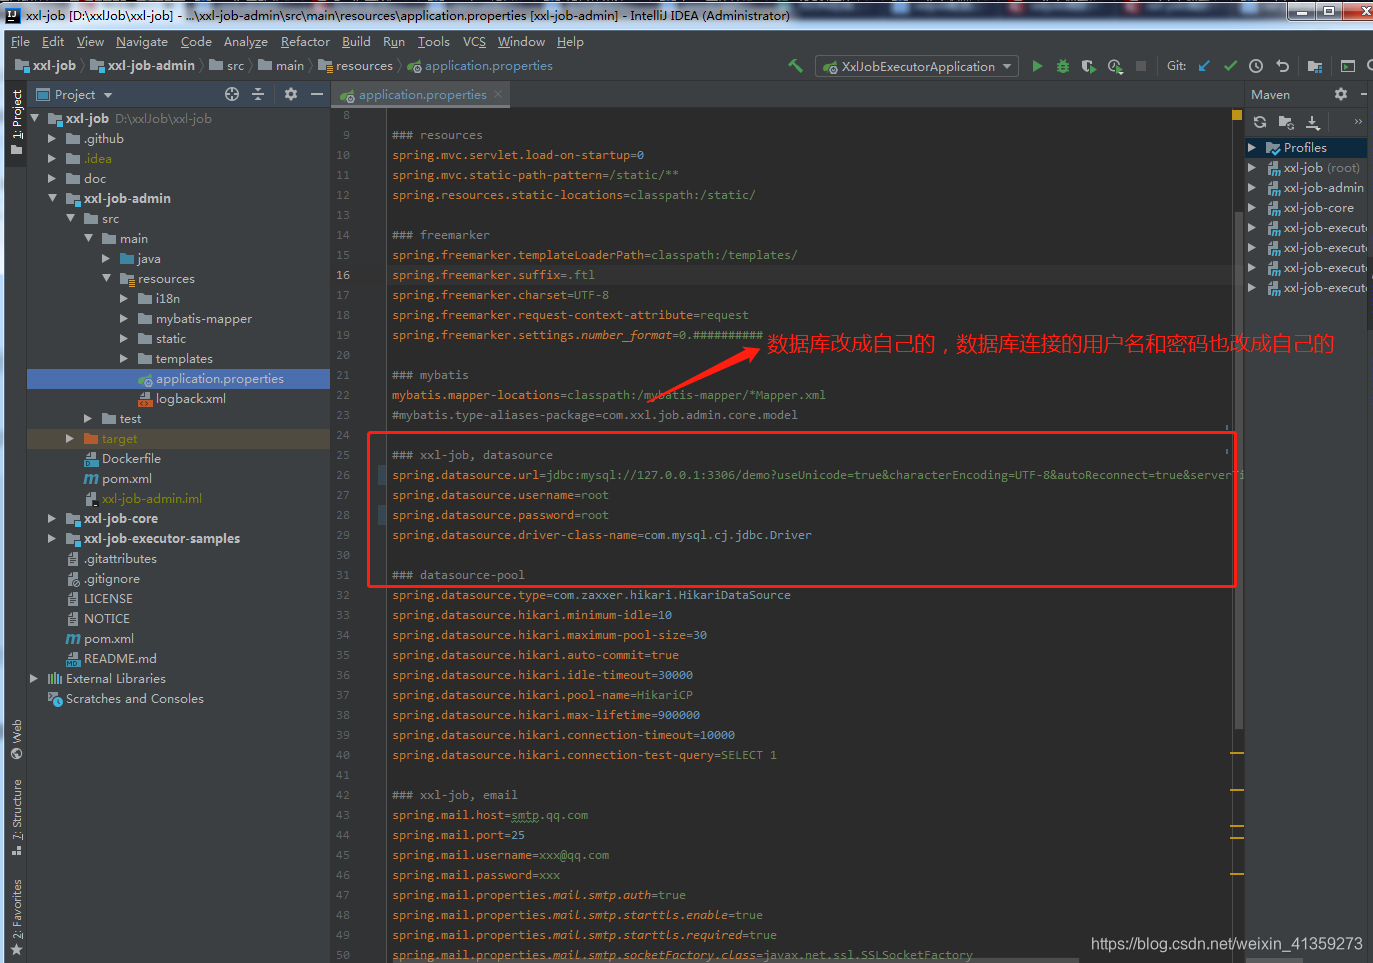The width and height of the screenshot is (1373, 963).
Task: Collapse the xxl-job root project node
Action: tap(35, 118)
